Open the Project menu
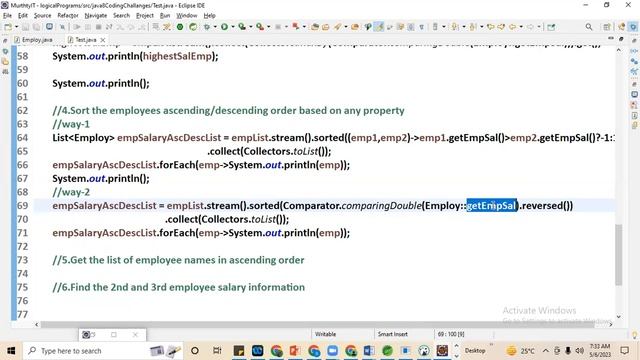This screenshot has width=640, height=360. click(x=144, y=16)
